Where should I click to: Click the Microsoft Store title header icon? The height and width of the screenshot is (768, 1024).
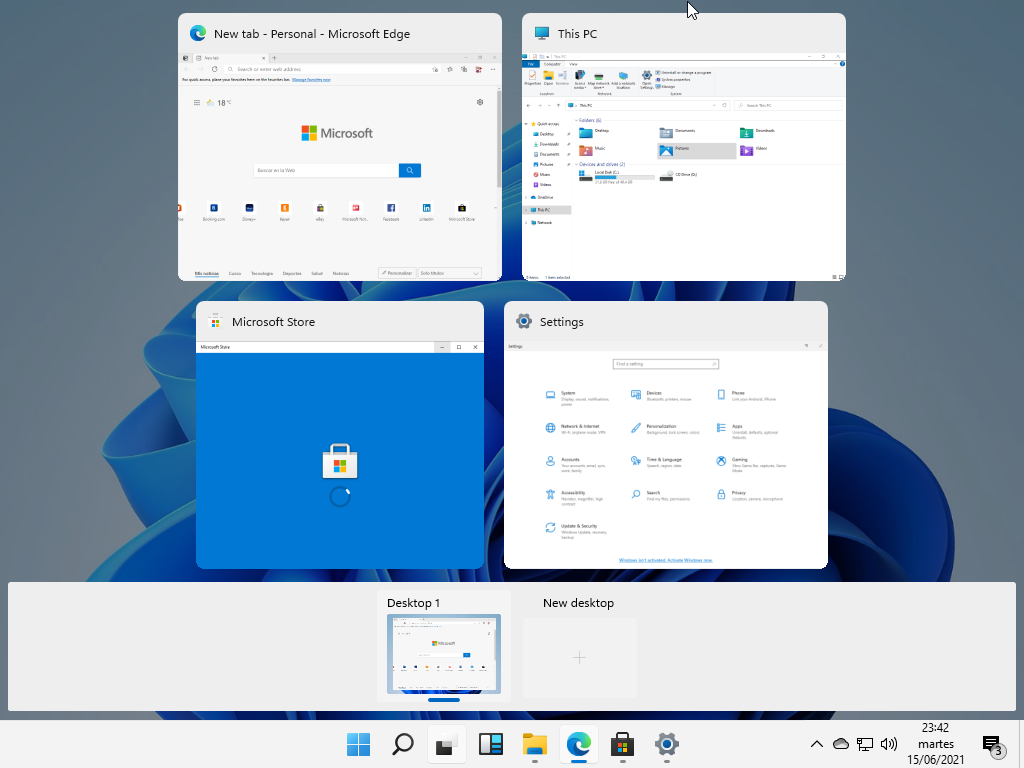click(215, 321)
